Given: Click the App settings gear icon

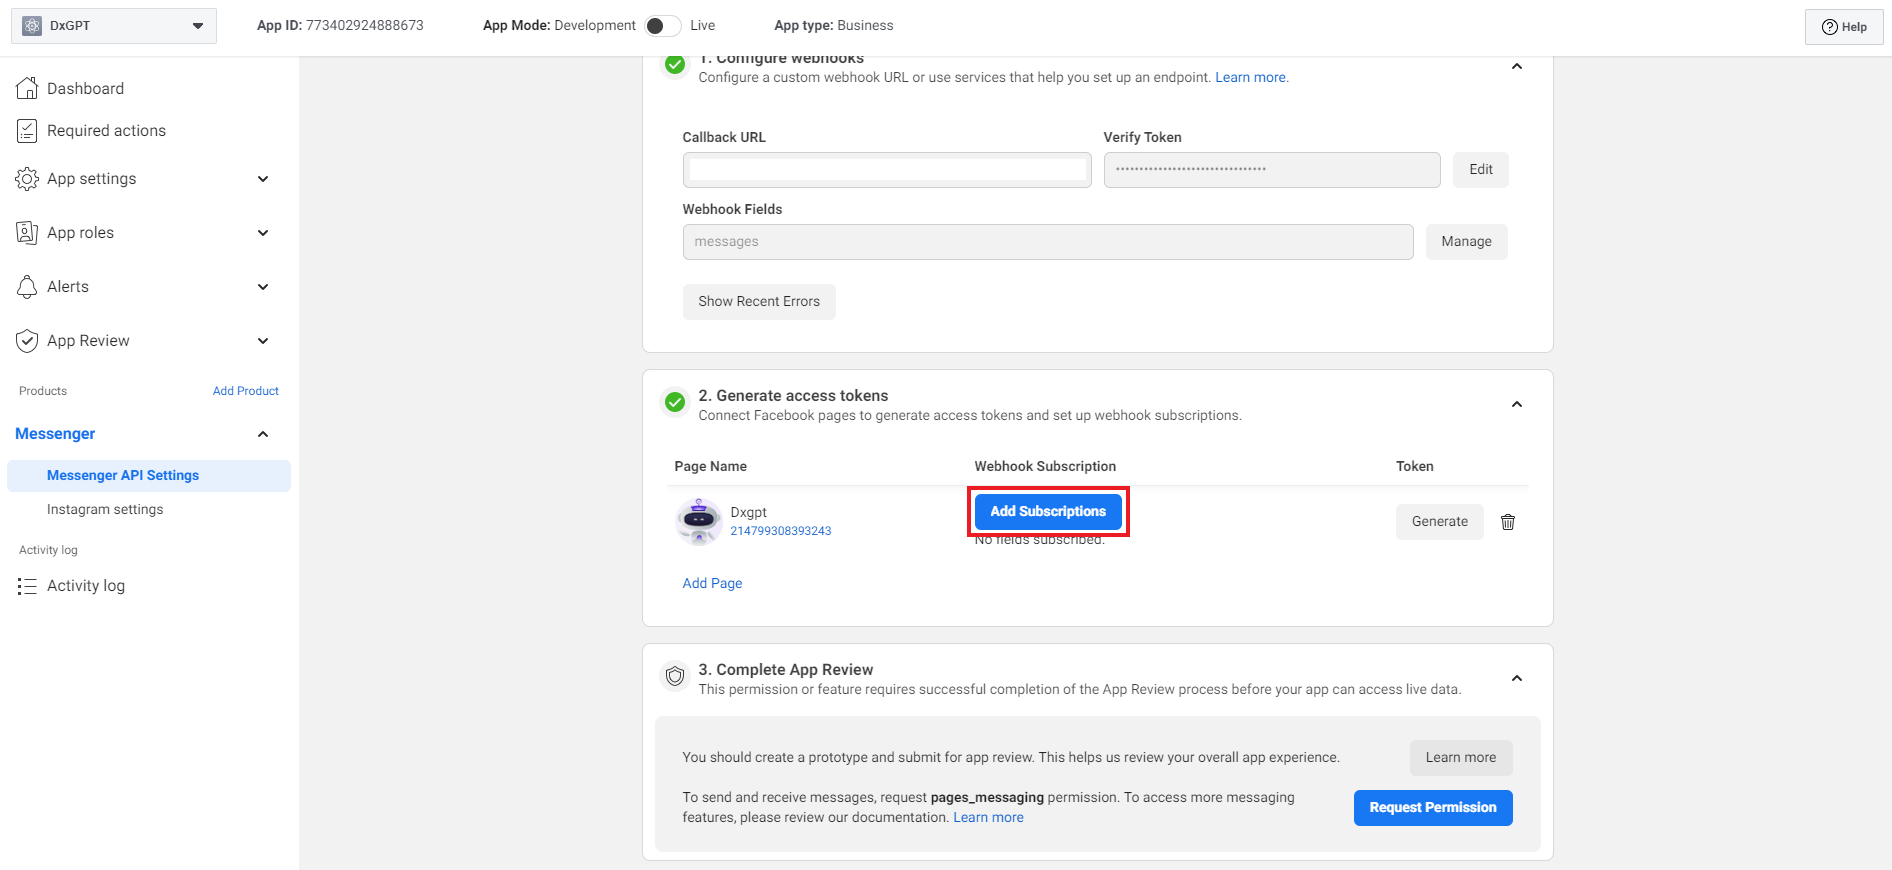Looking at the screenshot, I should pos(27,179).
